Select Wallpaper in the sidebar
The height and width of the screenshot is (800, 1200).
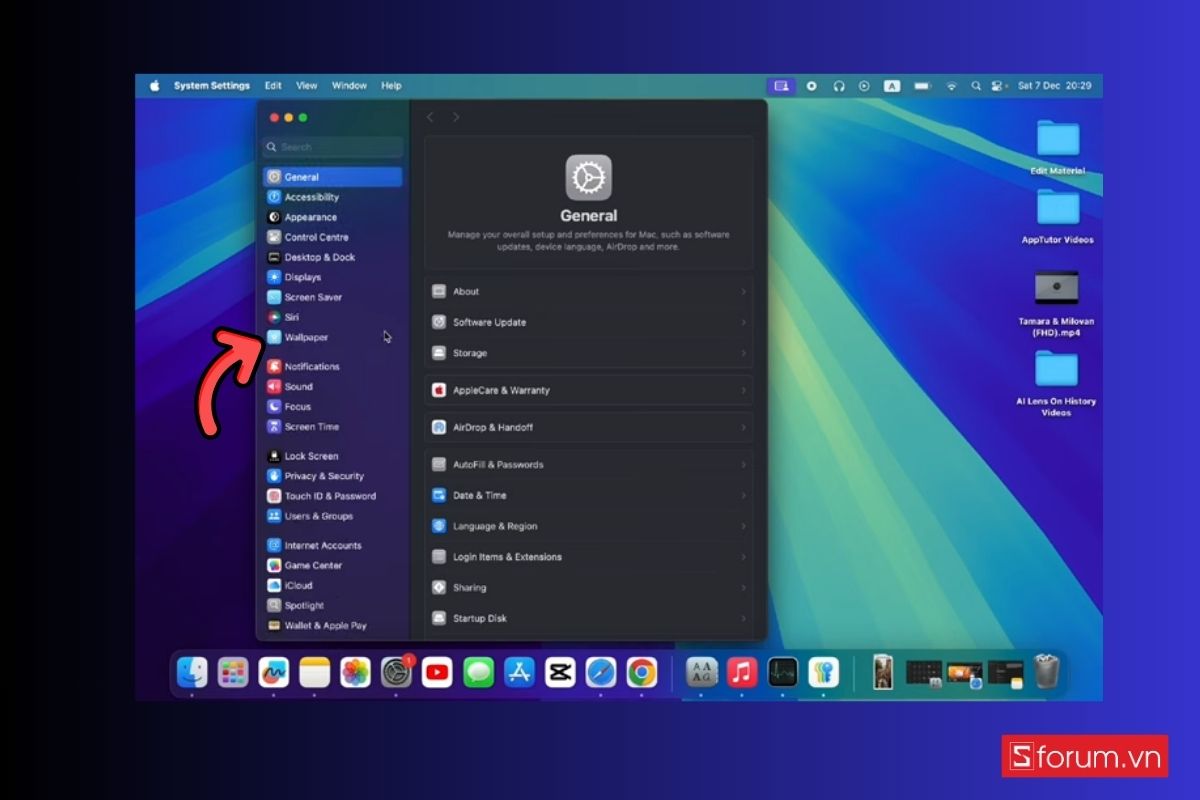[x=332, y=337]
